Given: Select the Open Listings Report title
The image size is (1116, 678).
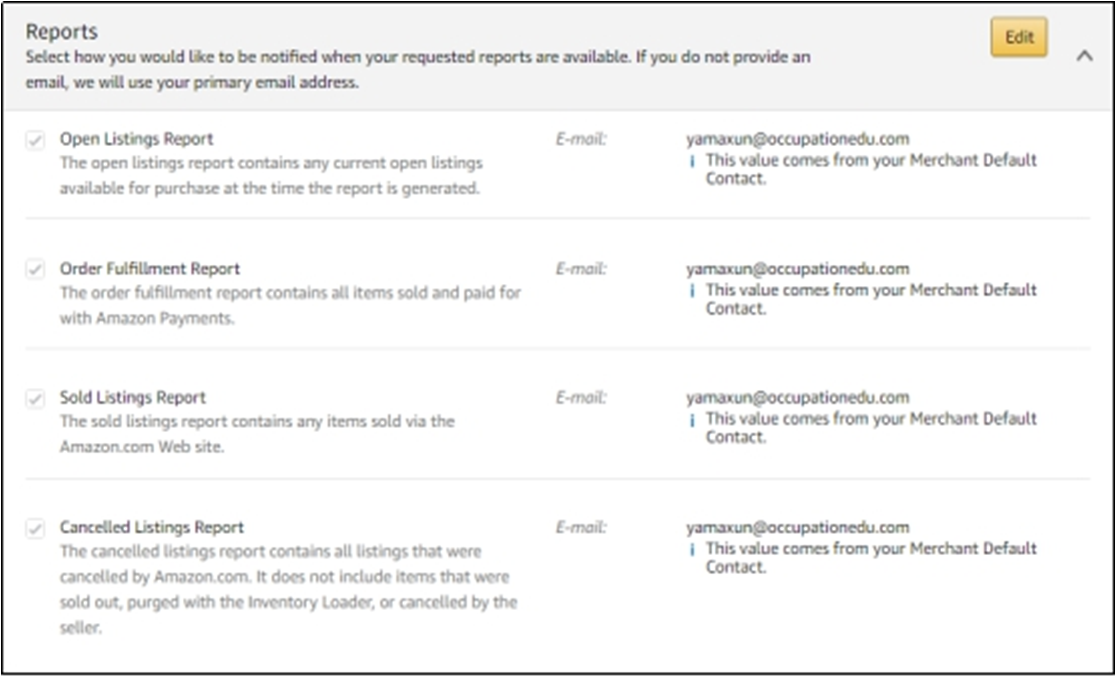Looking at the screenshot, I should (136, 139).
